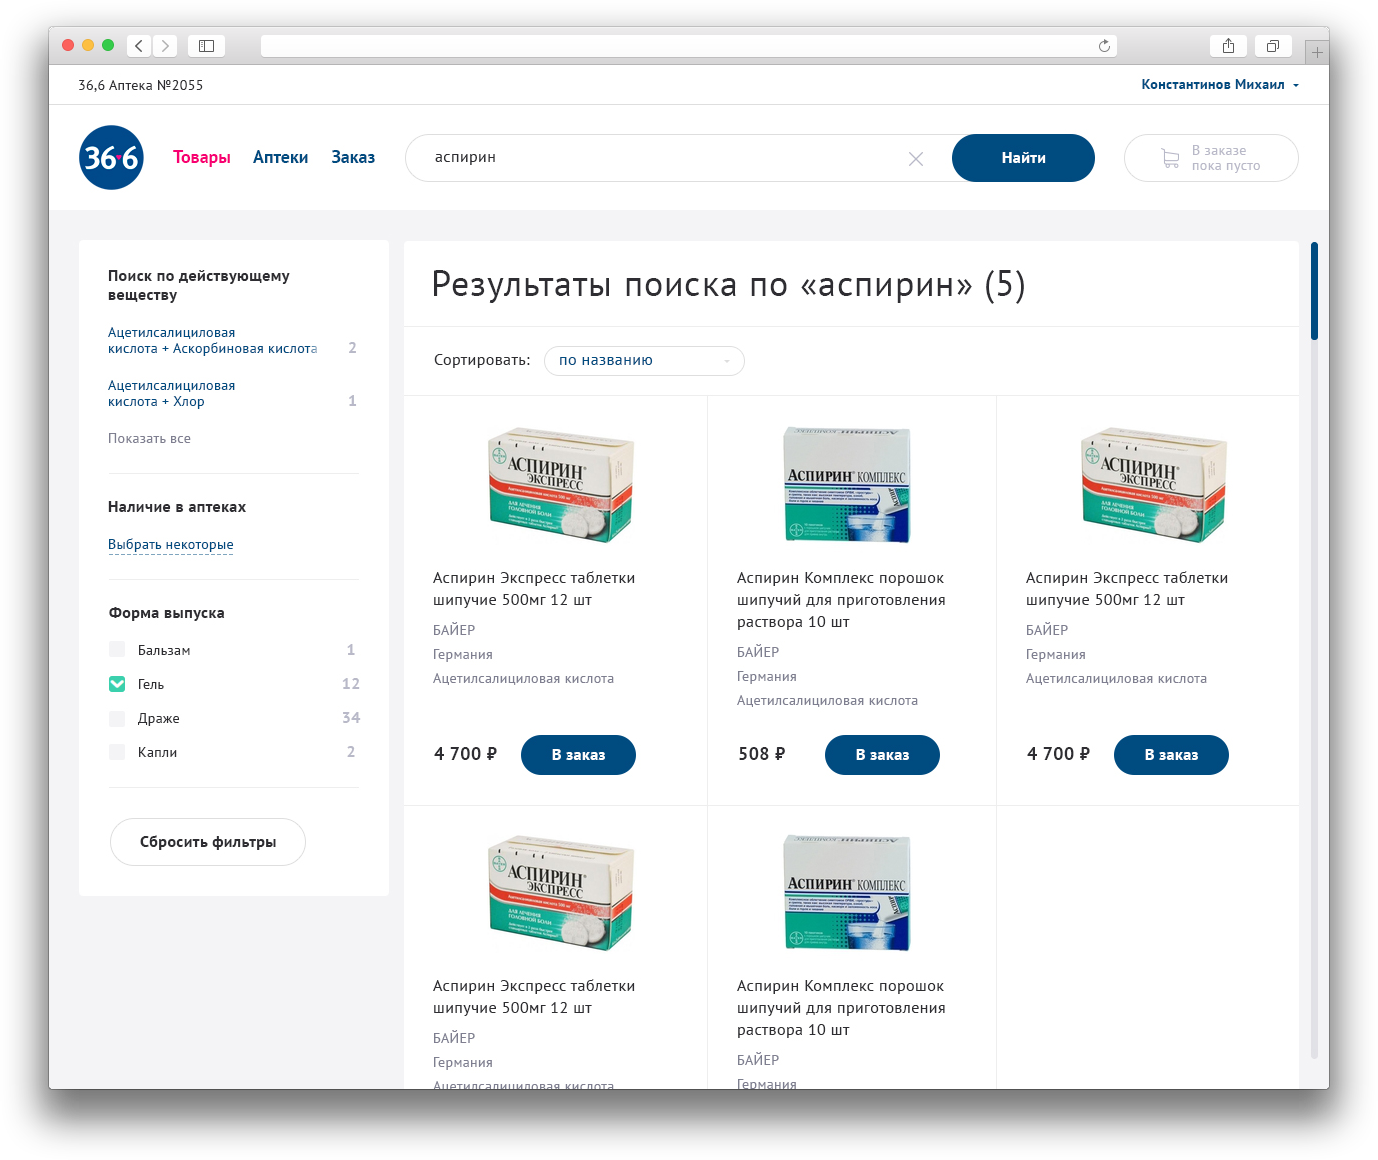This screenshot has width=1378, height=1160.
Task: Open the Заказ section
Action: pyautogui.click(x=353, y=157)
